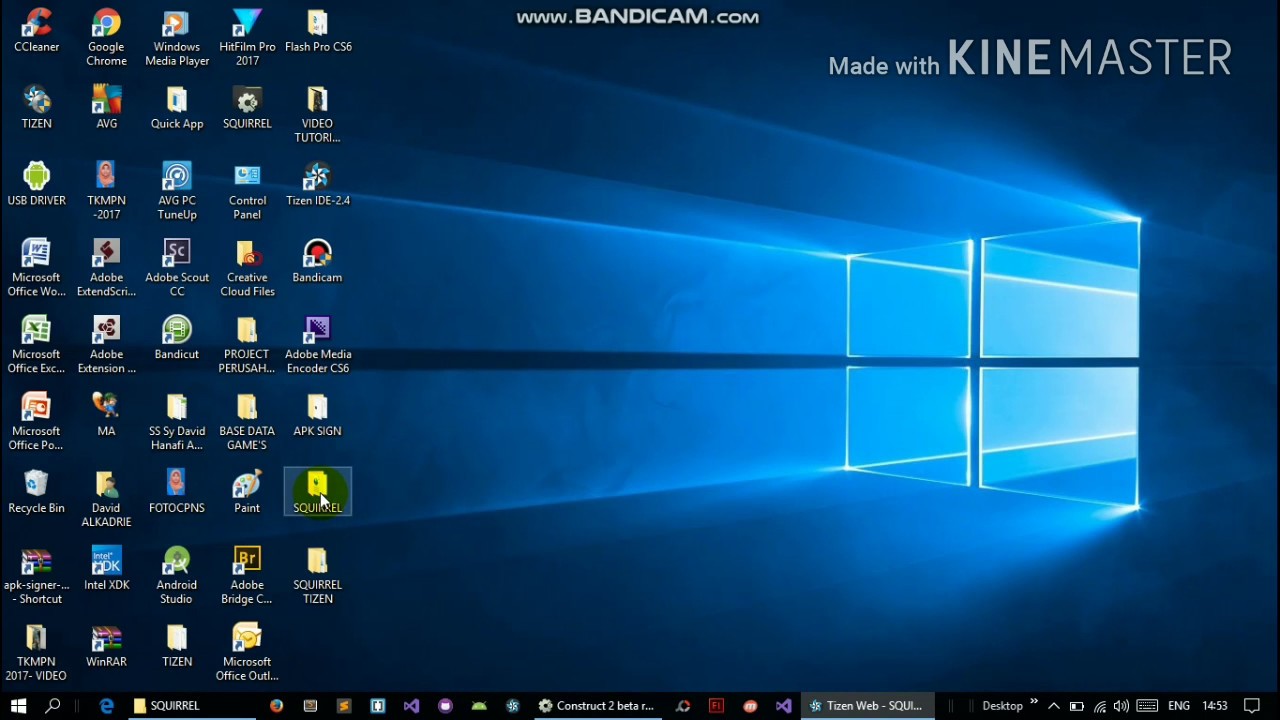Select the AVG desktop icon
1280x720 pixels.
coord(106,107)
